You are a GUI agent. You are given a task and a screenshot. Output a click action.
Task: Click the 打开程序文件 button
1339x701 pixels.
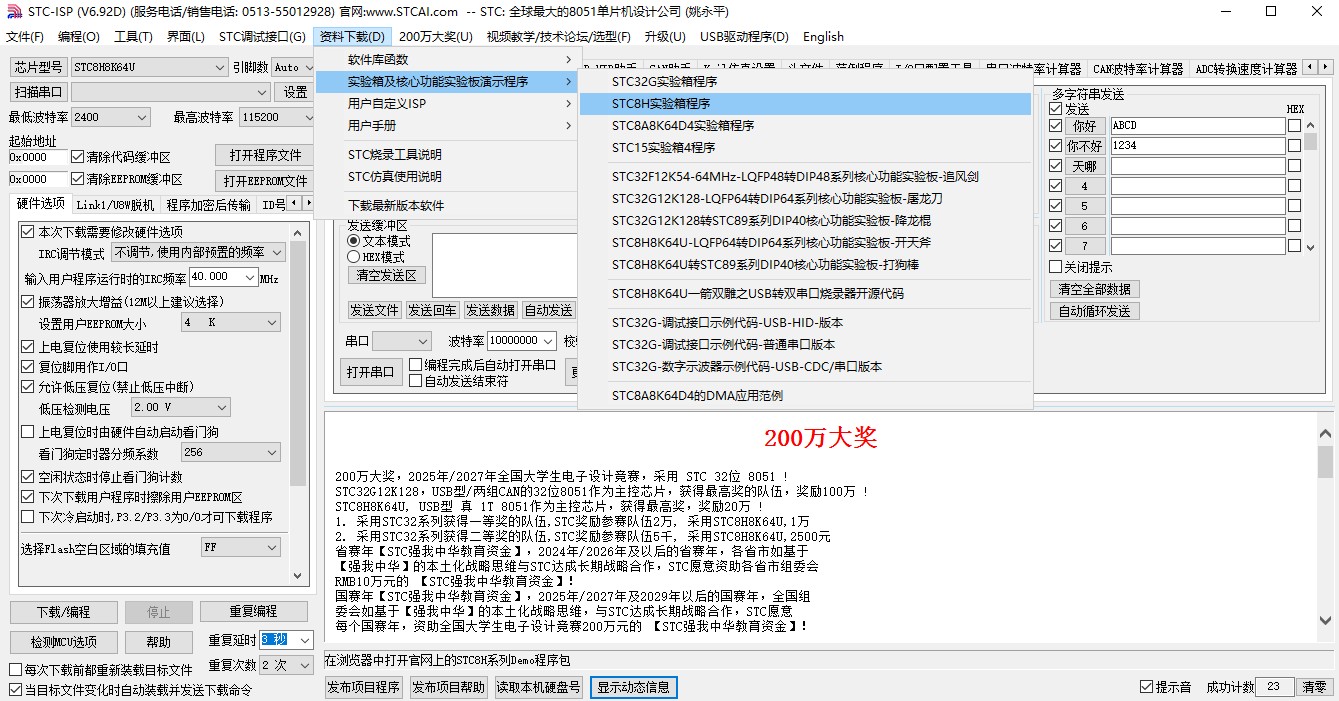(265, 155)
